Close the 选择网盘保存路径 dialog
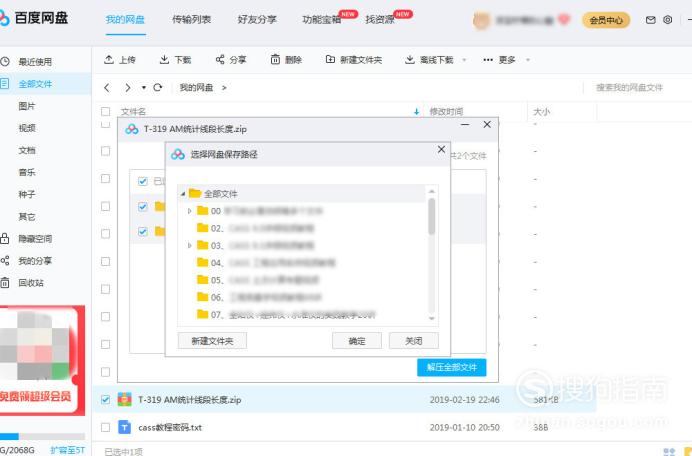The image size is (692, 456). tap(441, 150)
